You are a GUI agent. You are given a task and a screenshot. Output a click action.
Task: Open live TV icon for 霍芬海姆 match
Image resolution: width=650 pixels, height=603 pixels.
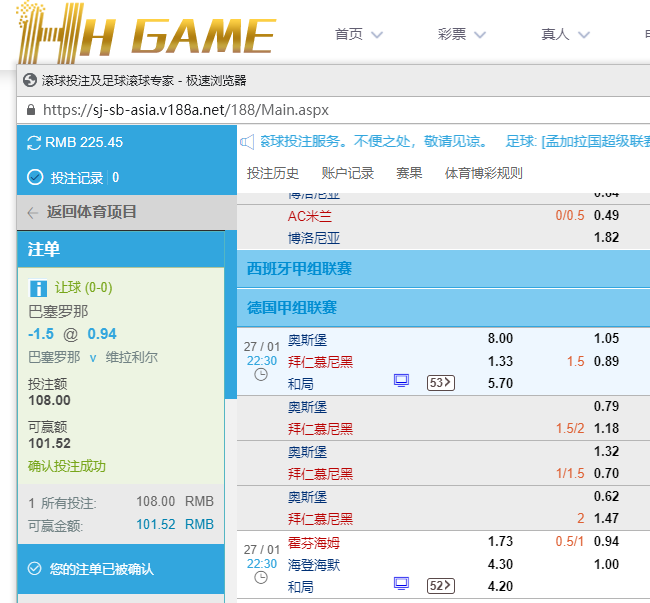pos(401,584)
